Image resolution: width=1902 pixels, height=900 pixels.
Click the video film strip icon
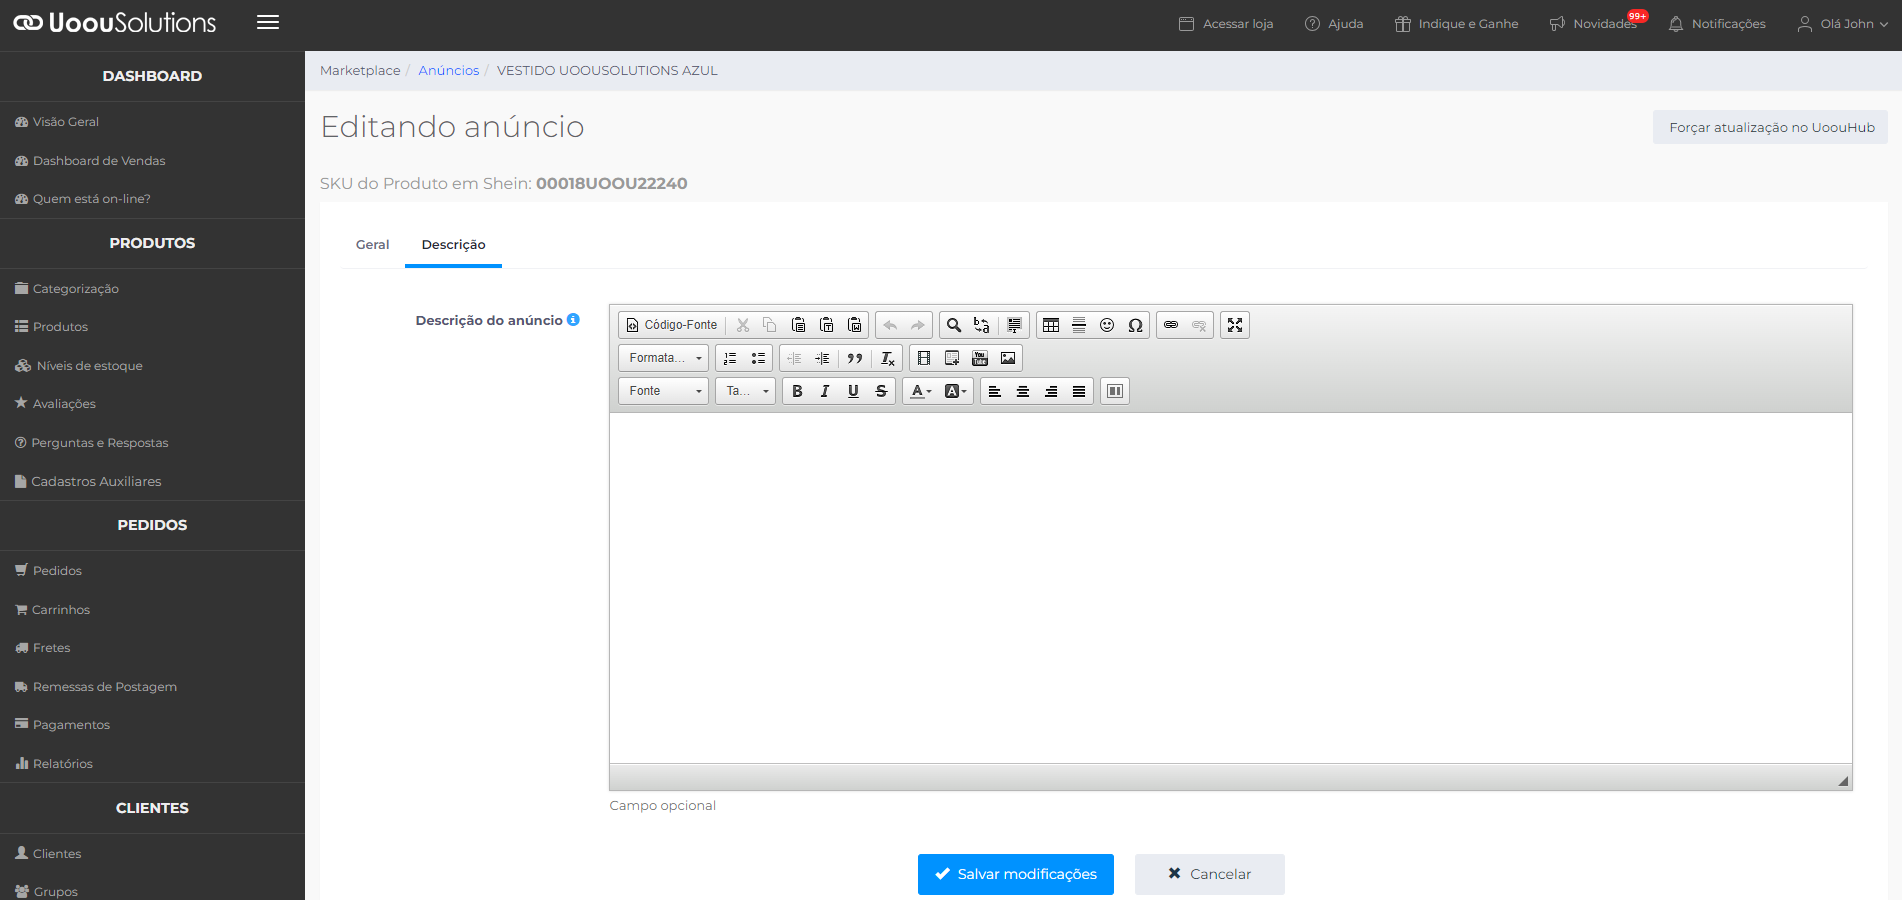tap(924, 358)
